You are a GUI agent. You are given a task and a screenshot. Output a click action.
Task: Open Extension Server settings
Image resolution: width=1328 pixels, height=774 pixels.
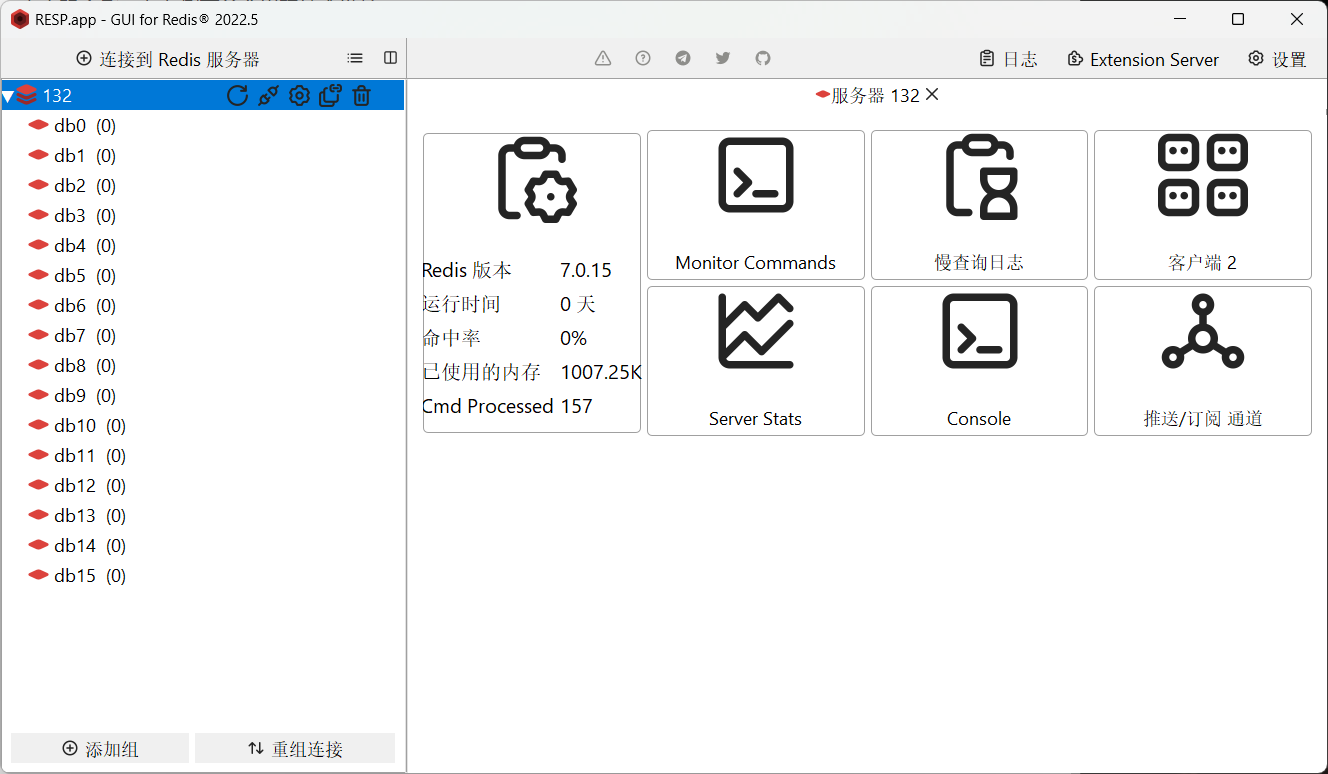[1143, 59]
